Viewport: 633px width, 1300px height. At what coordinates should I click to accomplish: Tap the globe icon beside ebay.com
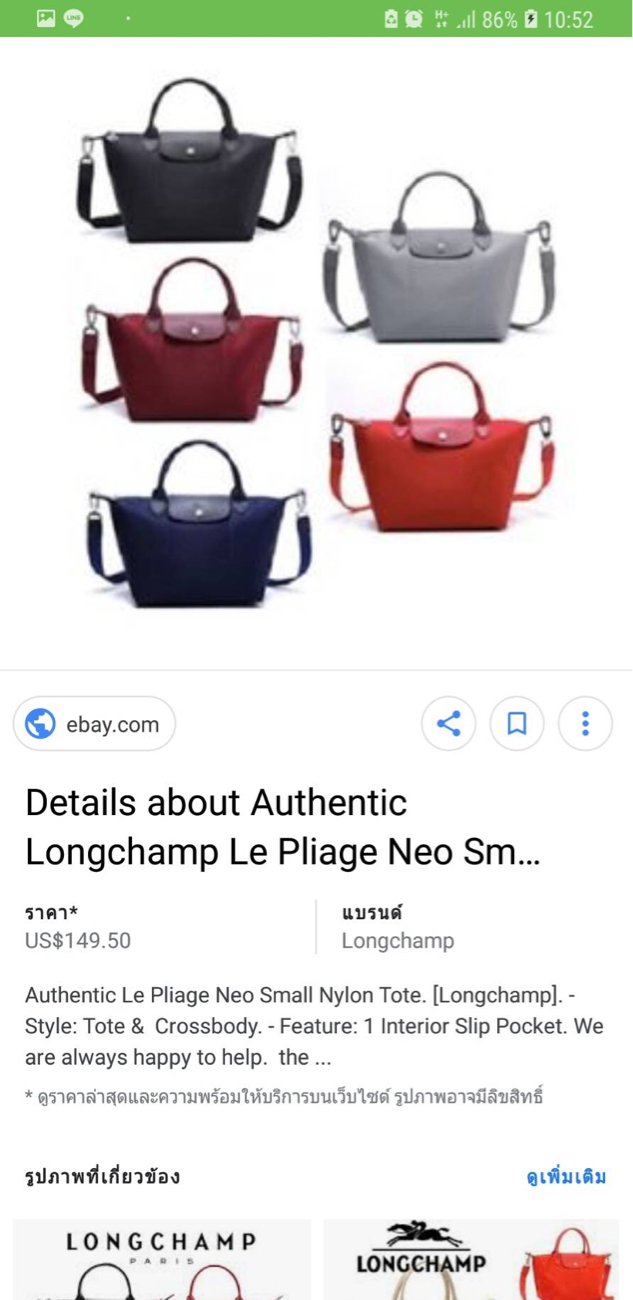tap(40, 724)
